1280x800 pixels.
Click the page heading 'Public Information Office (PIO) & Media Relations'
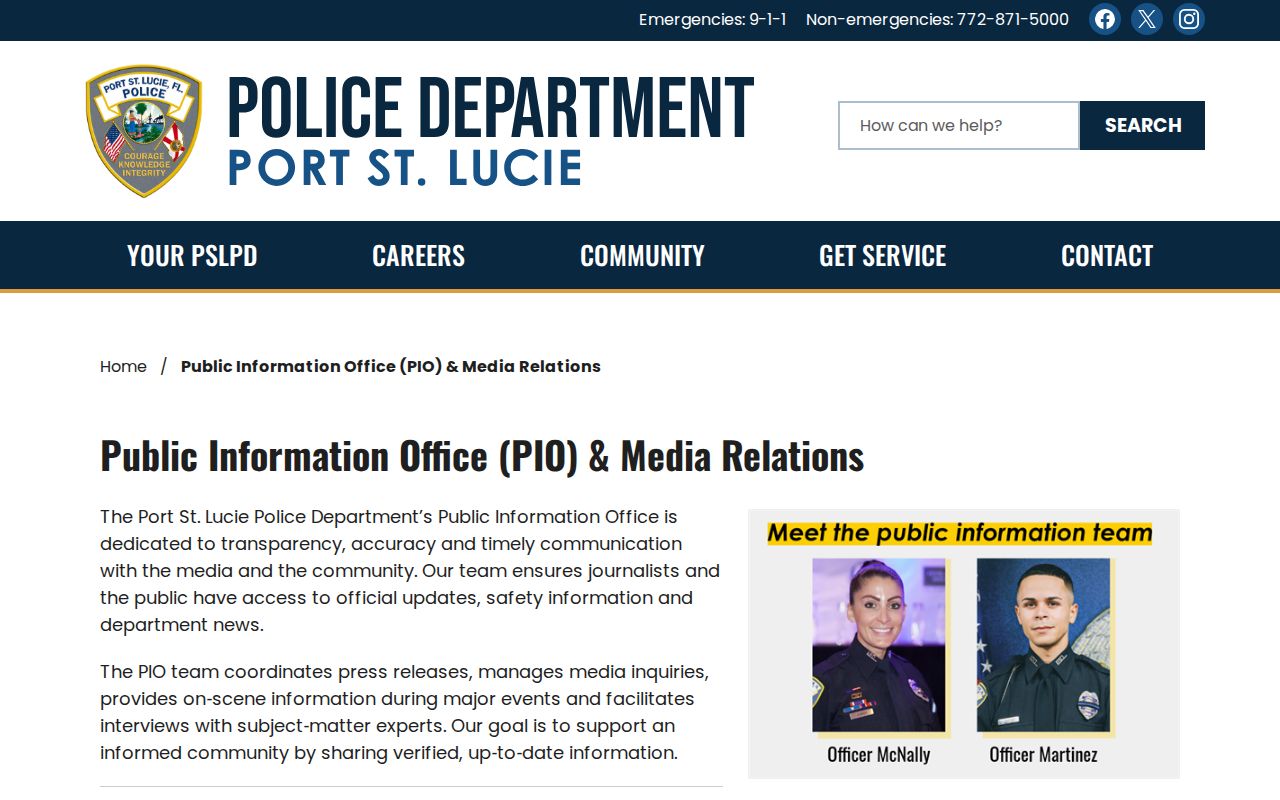point(482,456)
